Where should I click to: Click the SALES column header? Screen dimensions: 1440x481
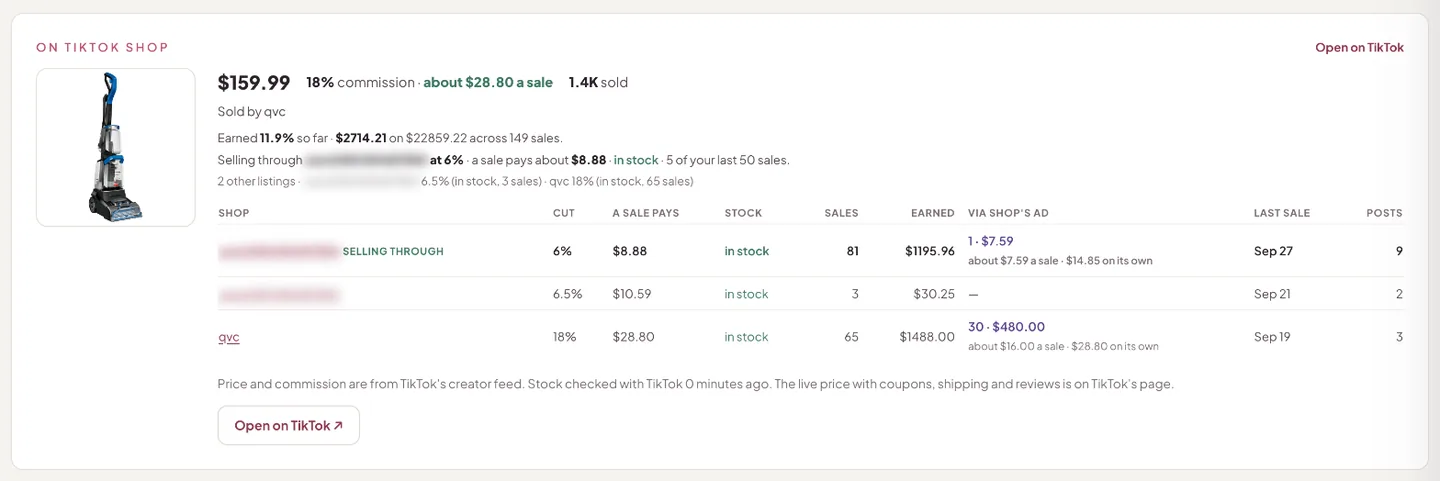tap(841, 213)
